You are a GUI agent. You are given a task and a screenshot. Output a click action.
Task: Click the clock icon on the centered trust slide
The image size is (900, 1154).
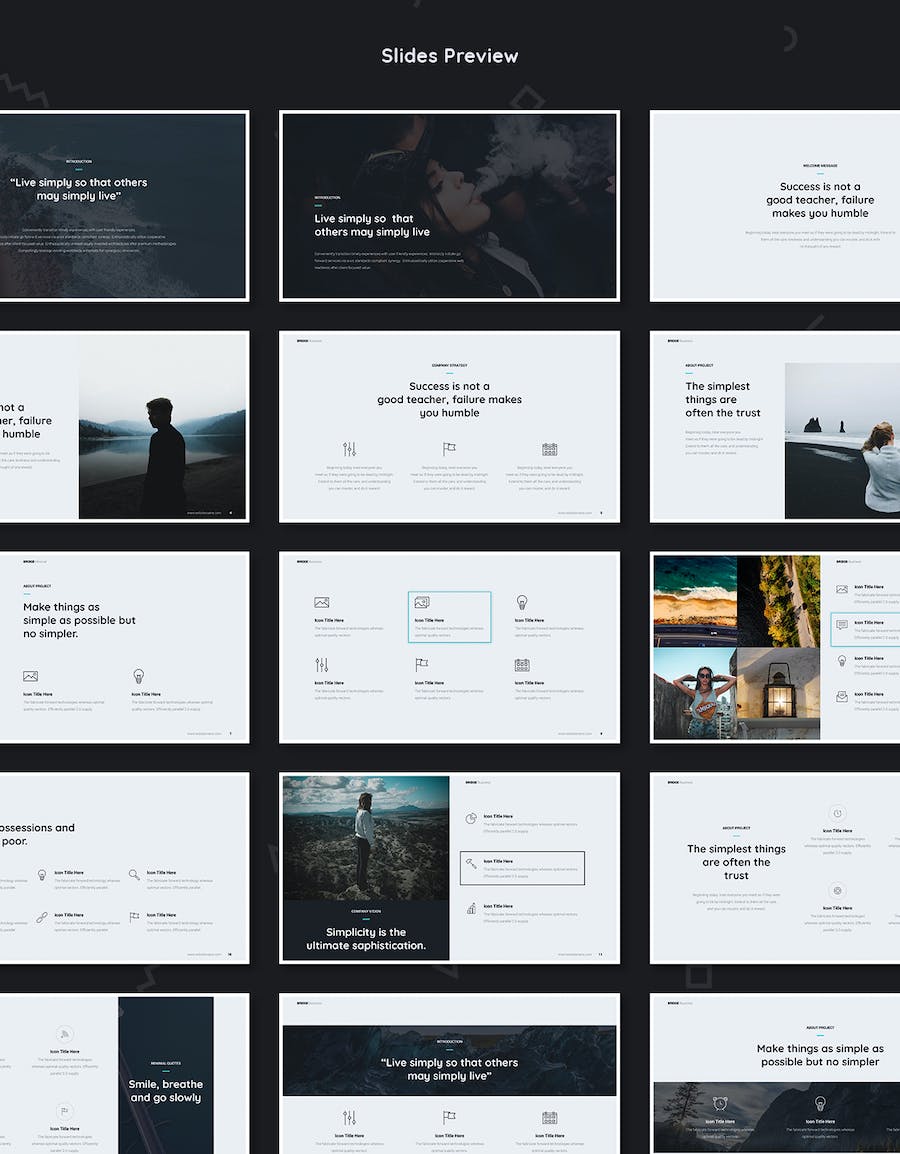pyautogui.click(x=838, y=814)
